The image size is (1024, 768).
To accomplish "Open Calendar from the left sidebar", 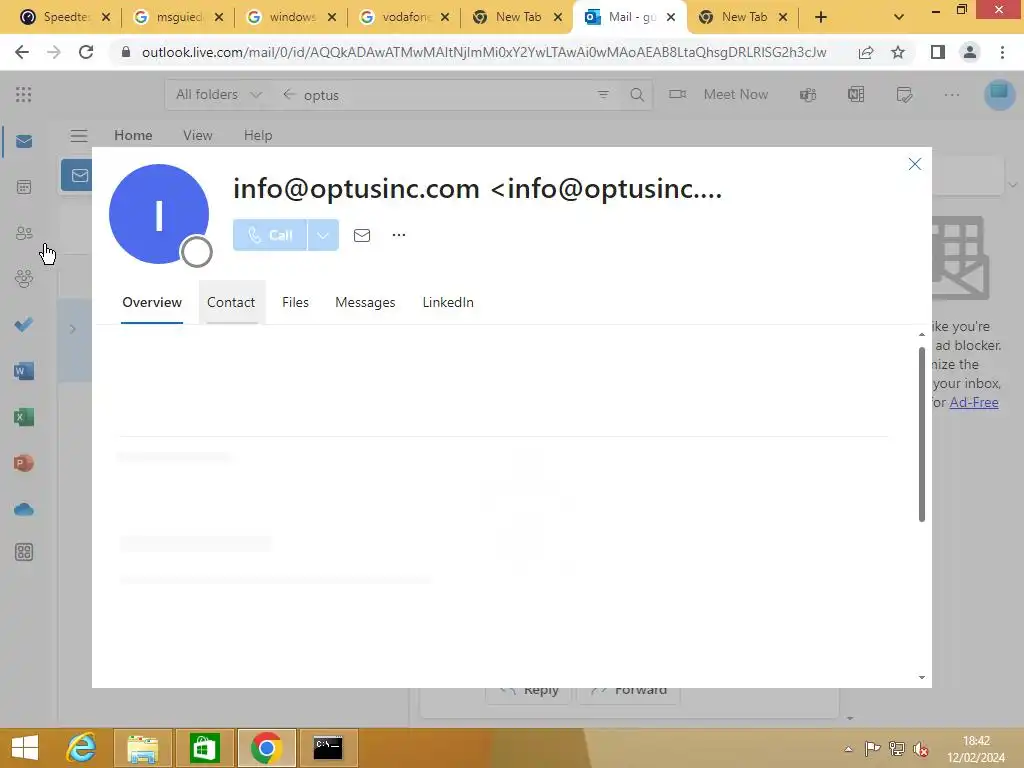I will pyautogui.click(x=24, y=187).
